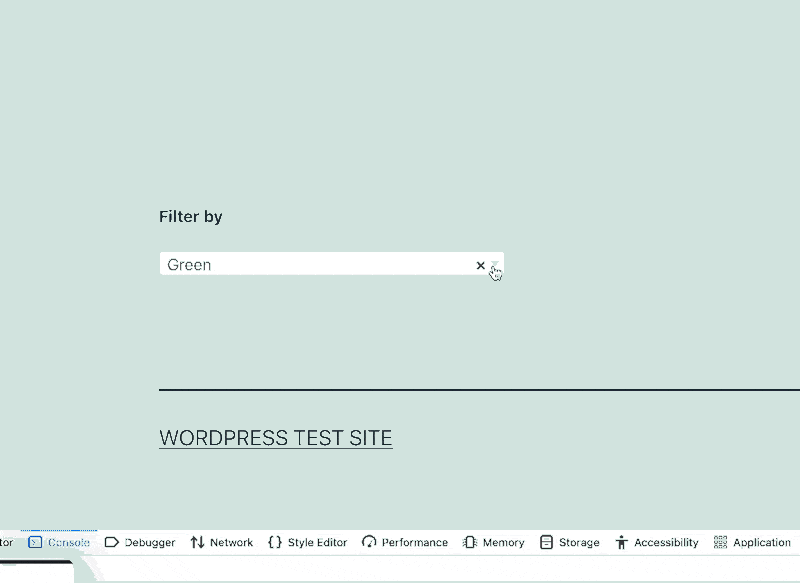Open the Green filter combobox options

(x=494, y=265)
